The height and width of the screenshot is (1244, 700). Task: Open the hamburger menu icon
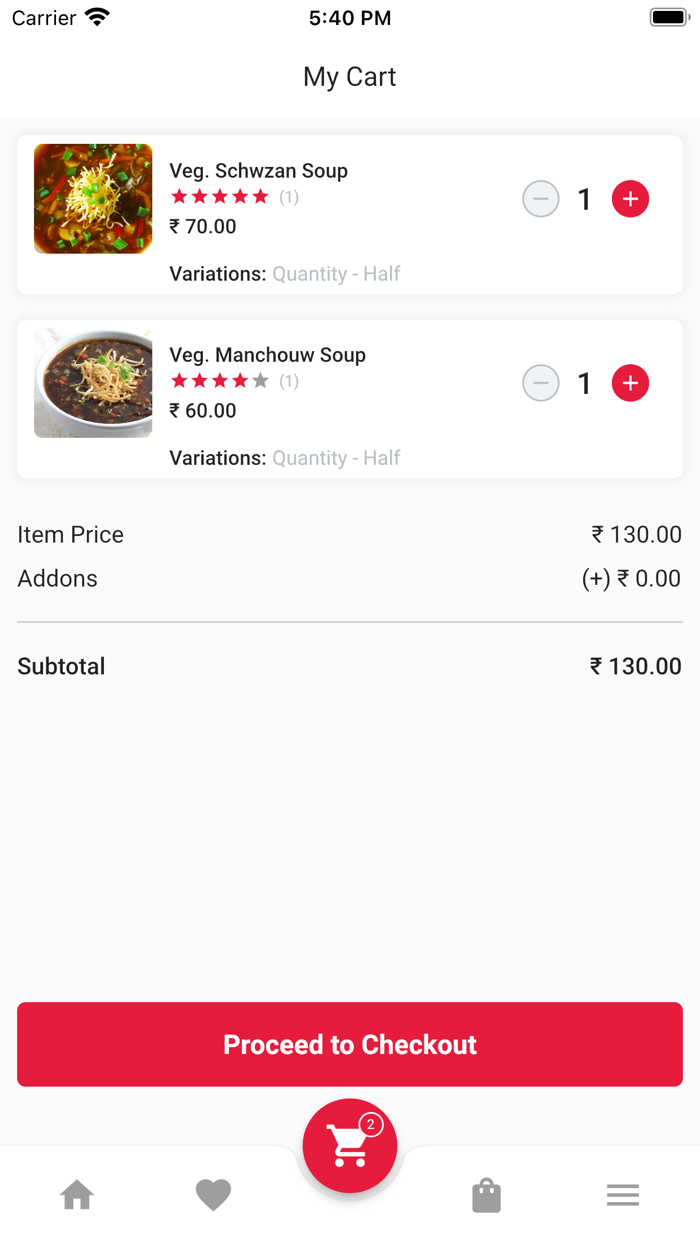pyautogui.click(x=622, y=1195)
